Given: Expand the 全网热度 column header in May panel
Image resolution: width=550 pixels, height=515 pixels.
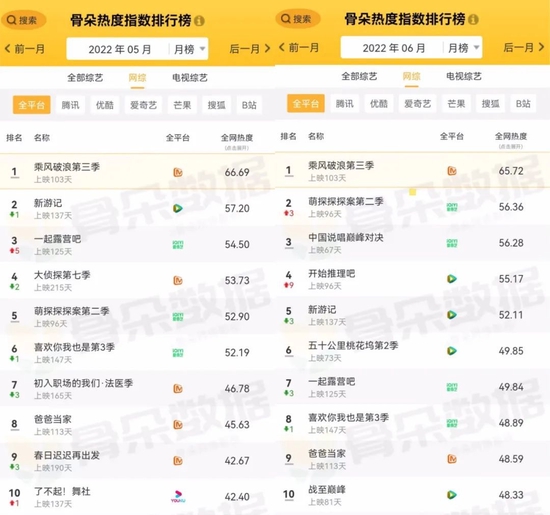Looking at the screenshot, I should tap(237, 141).
